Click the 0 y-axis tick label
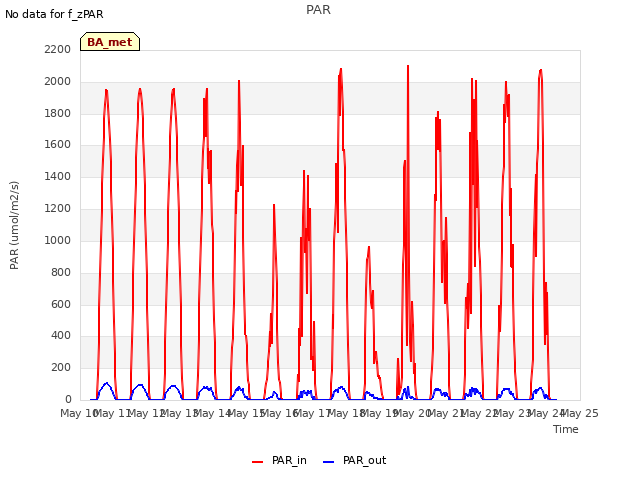This screenshot has height=480, width=640. pyautogui.click(x=68, y=399)
